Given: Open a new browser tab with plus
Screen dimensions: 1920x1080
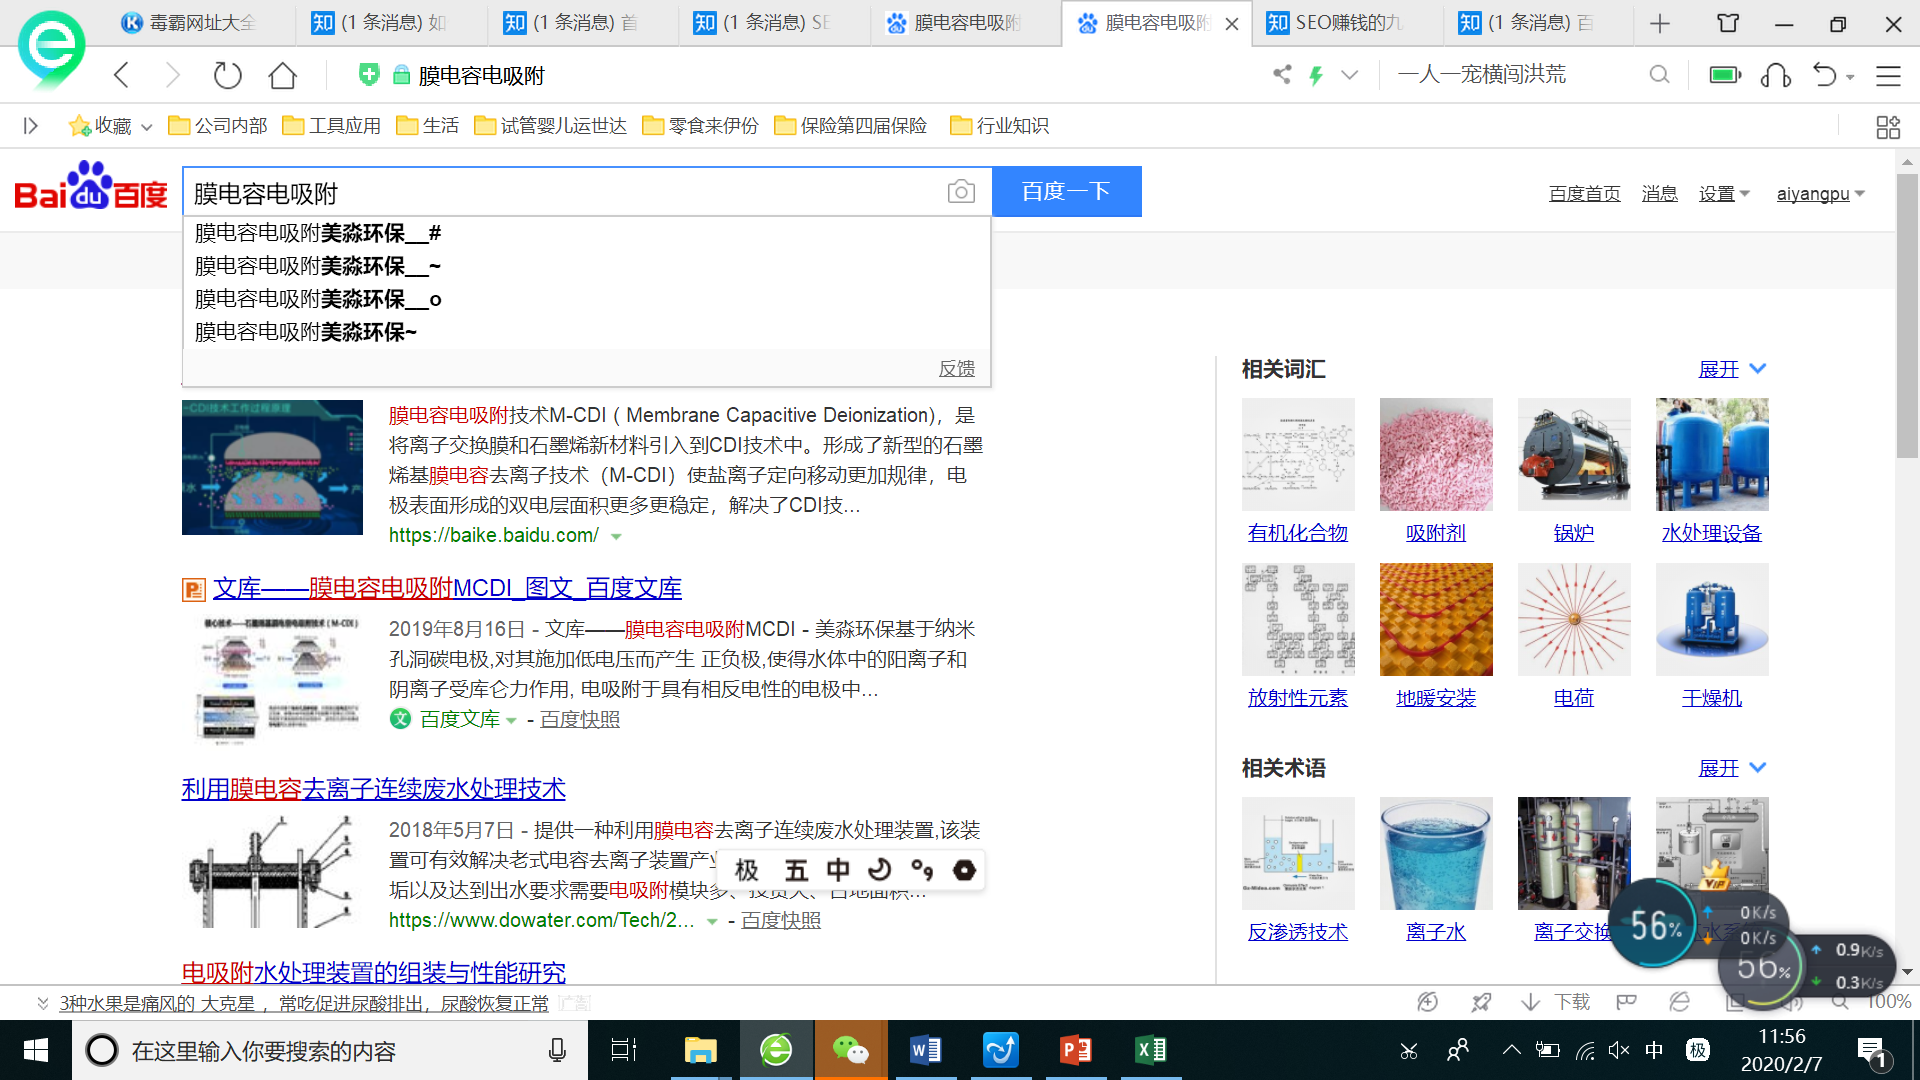Looking at the screenshot, I should [1660, 23].
